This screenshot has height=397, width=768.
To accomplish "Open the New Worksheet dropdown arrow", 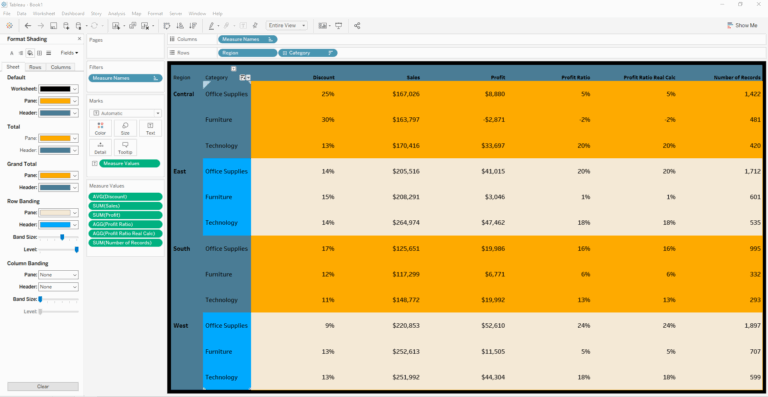I will click(123, 25).
